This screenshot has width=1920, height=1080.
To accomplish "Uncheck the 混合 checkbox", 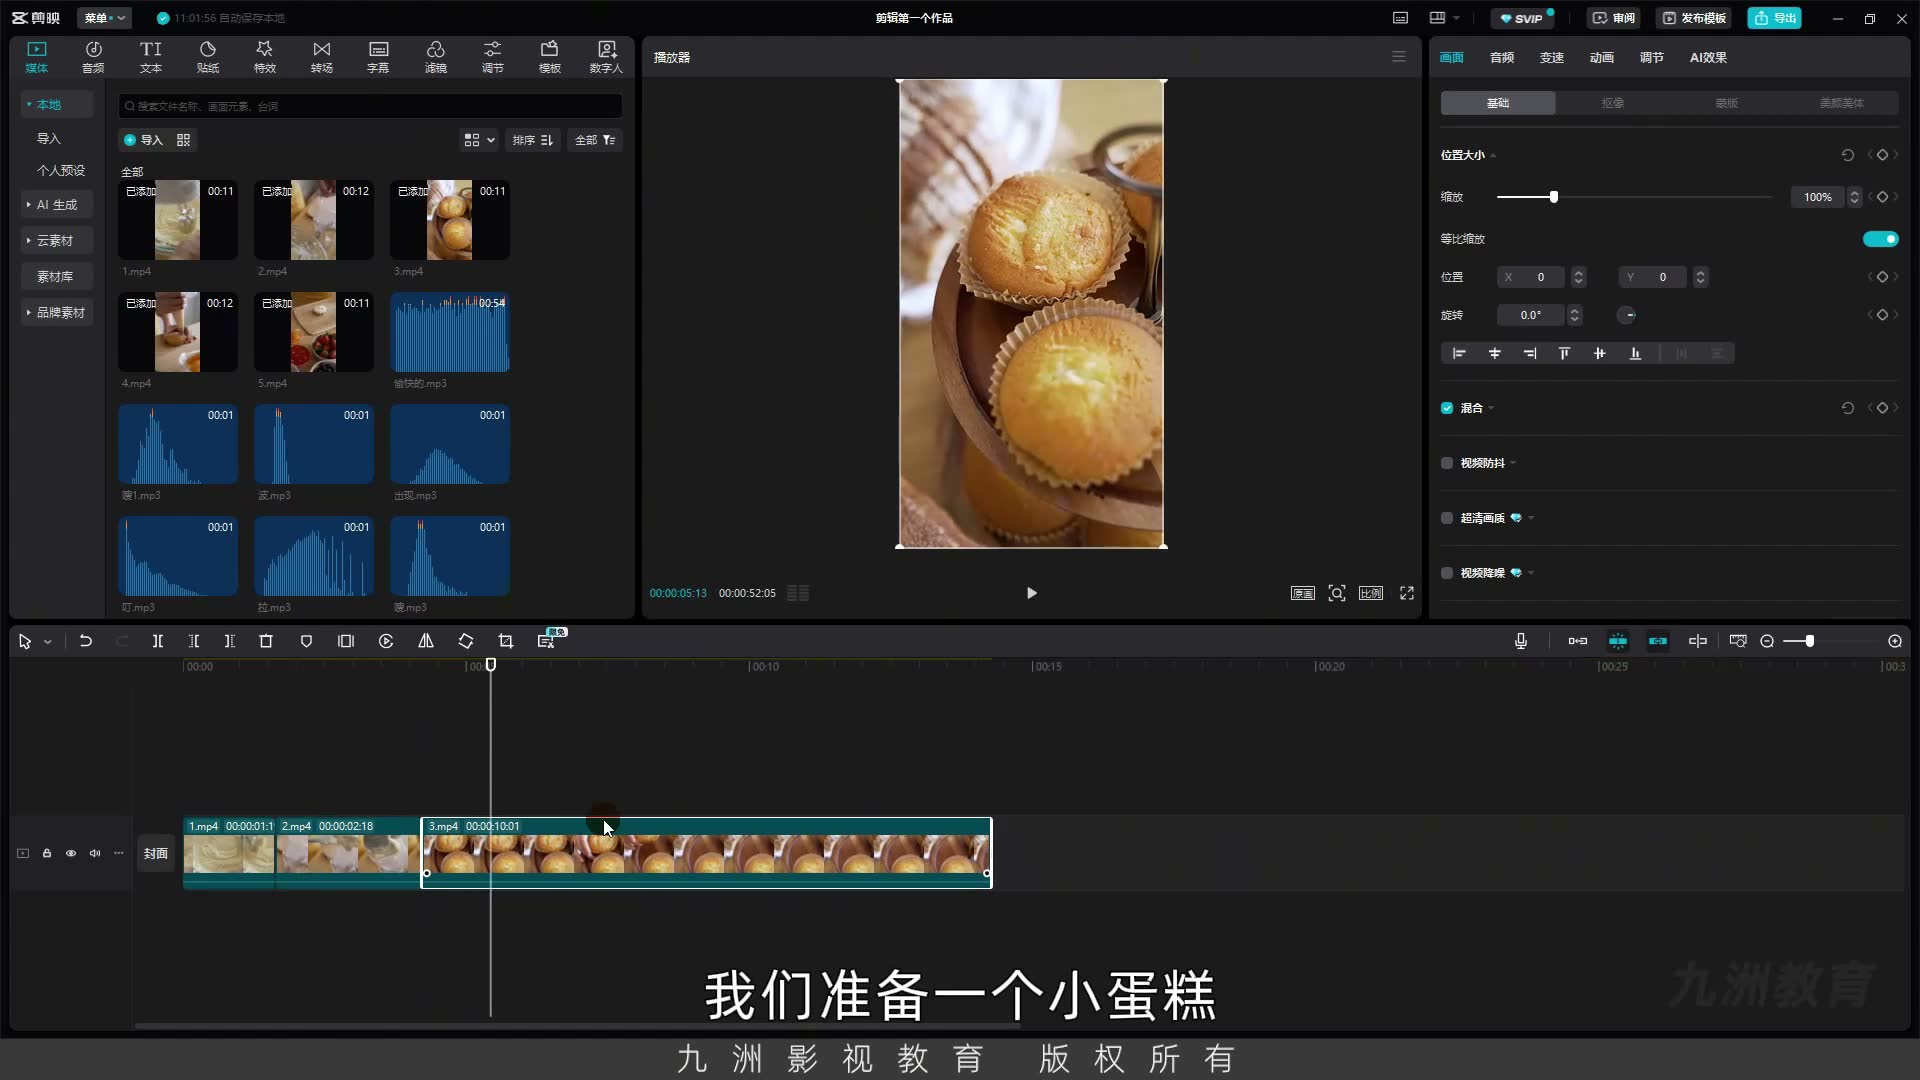I will pyautogui.click(x=1447, y=408).
